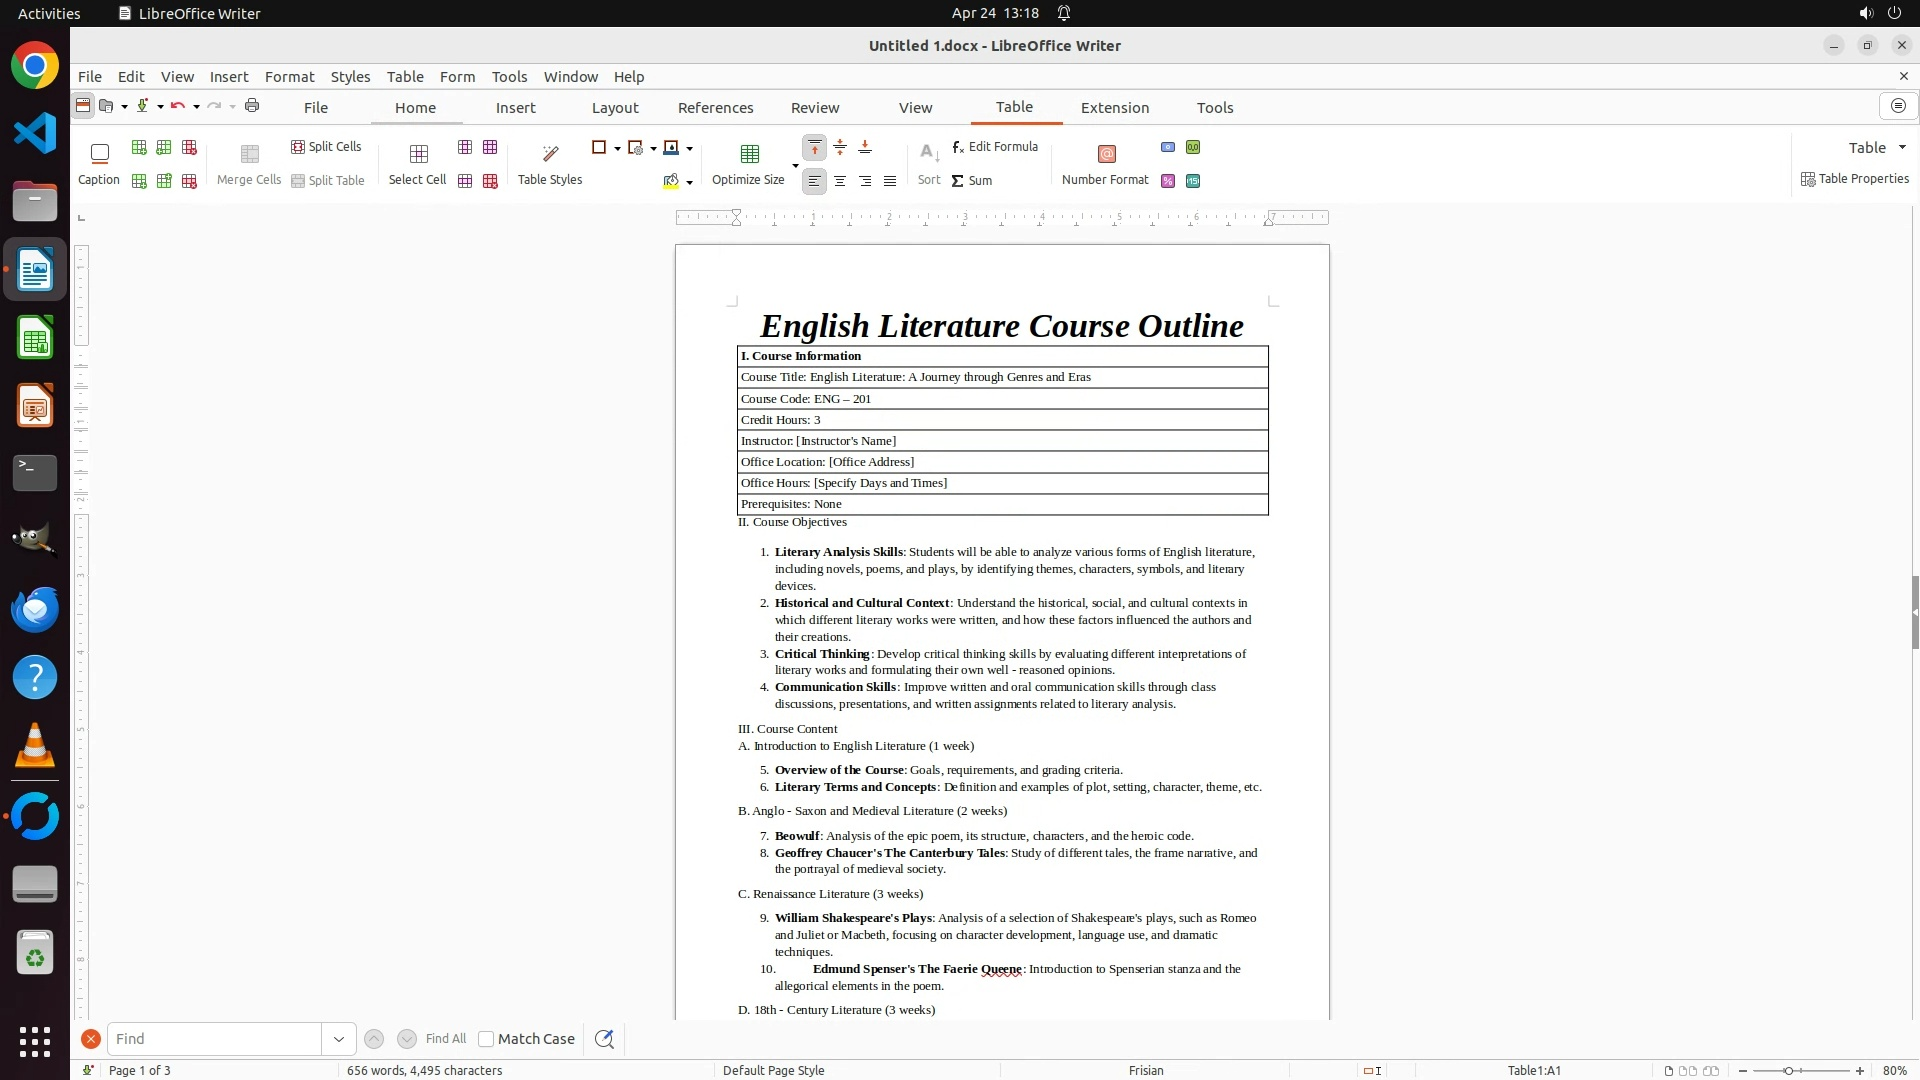Viewport: 1920px width, 1080px height.
Task: Insert a Caption for the table
Action: click(x=99, y=153)
